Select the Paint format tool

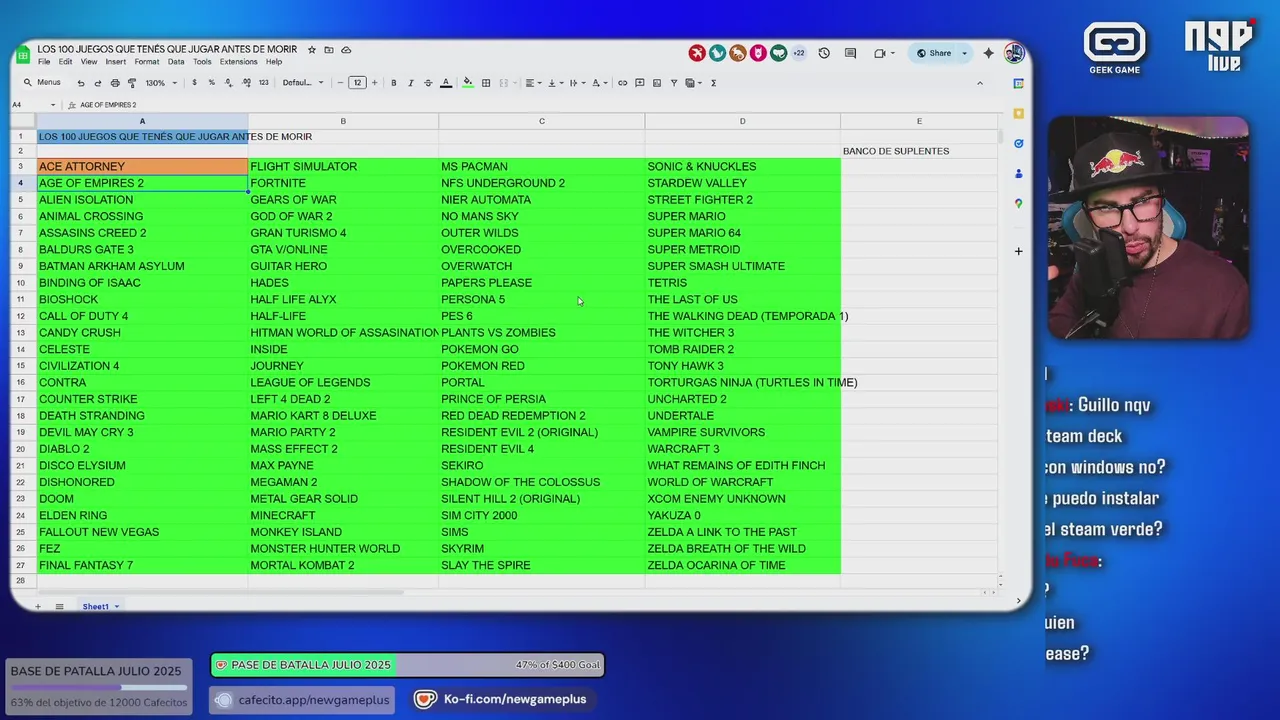[x=131, y=83]
